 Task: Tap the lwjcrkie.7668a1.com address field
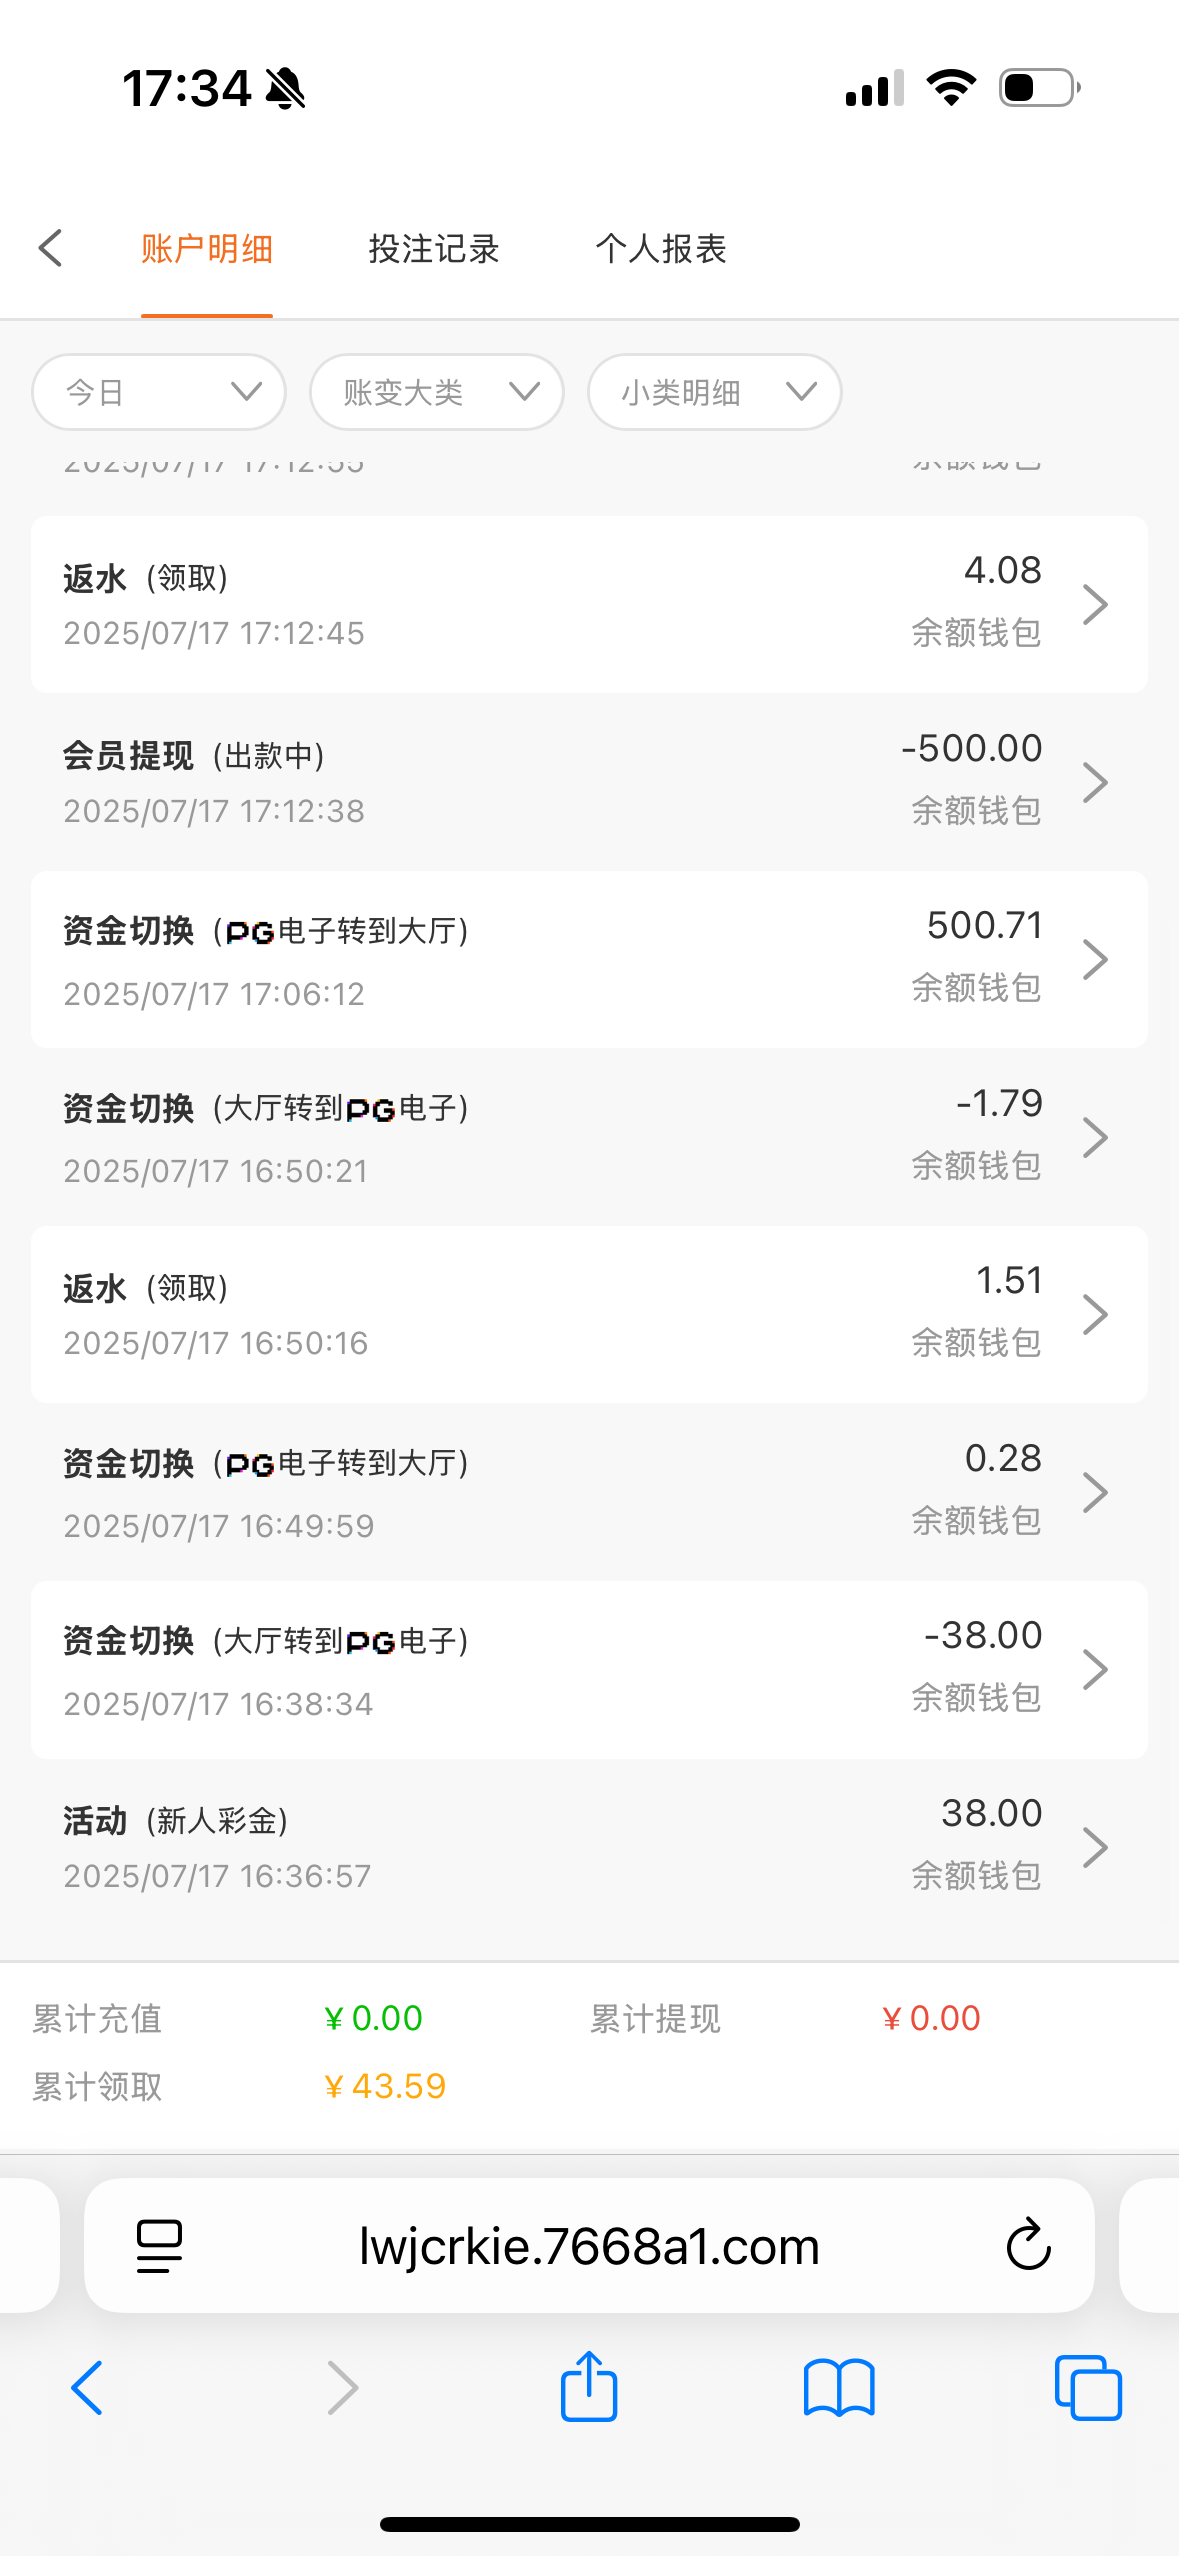[x=589, y=2246]
